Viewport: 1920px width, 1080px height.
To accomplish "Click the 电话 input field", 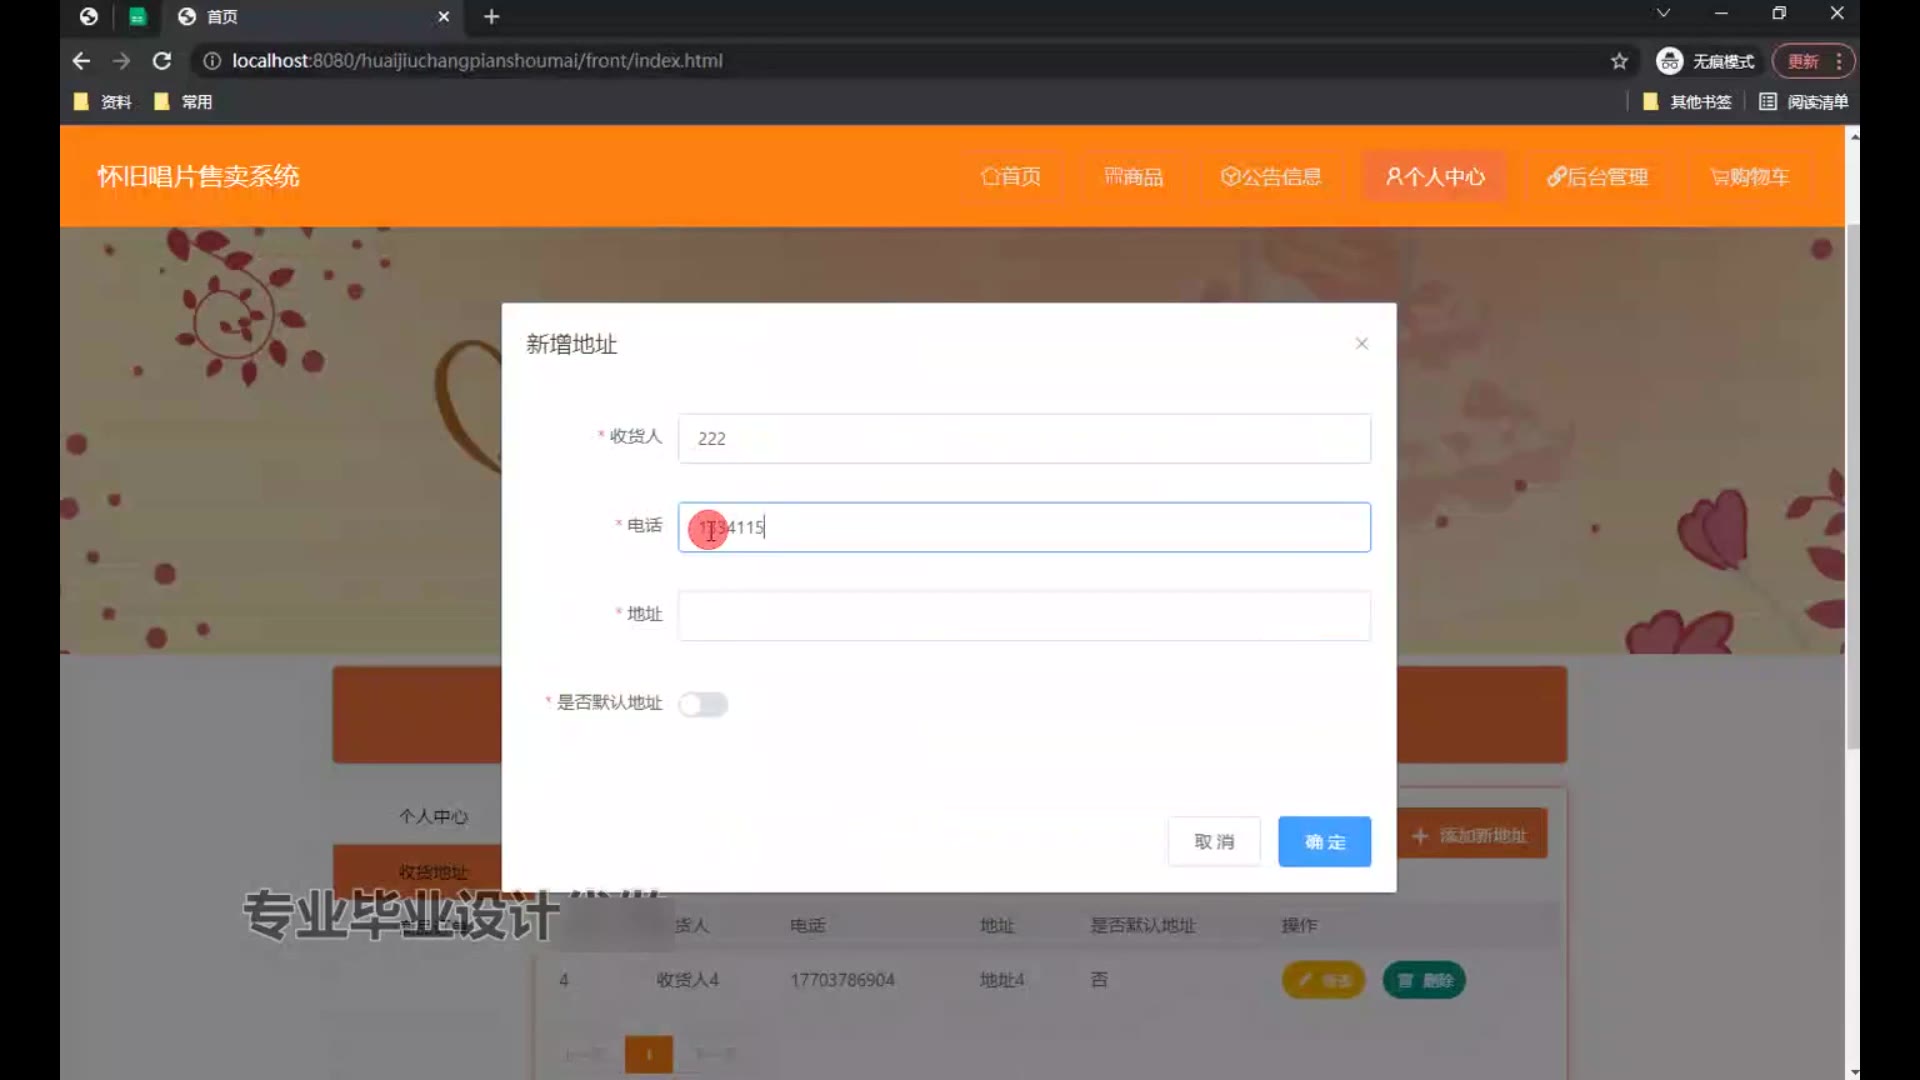I will pyautogui.click(x=1023, y=527).
